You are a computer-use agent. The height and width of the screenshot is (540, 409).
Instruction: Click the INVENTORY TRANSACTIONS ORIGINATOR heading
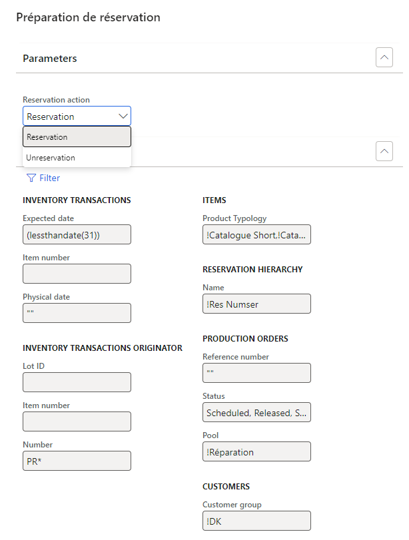tap(103, 348)
